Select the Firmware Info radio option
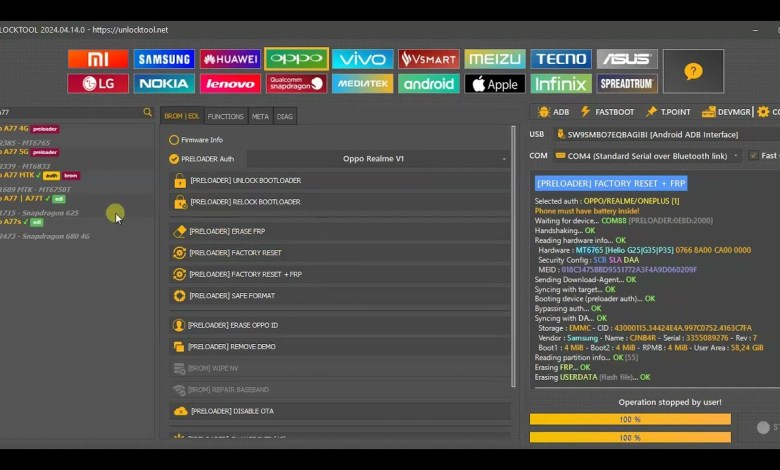The image size is (780, 470). [174, 140]
